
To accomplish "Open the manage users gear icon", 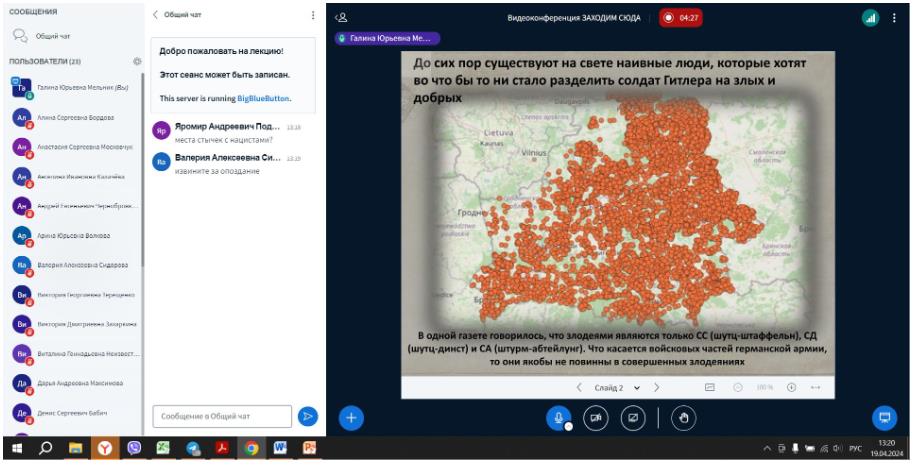I will point(137,61).
